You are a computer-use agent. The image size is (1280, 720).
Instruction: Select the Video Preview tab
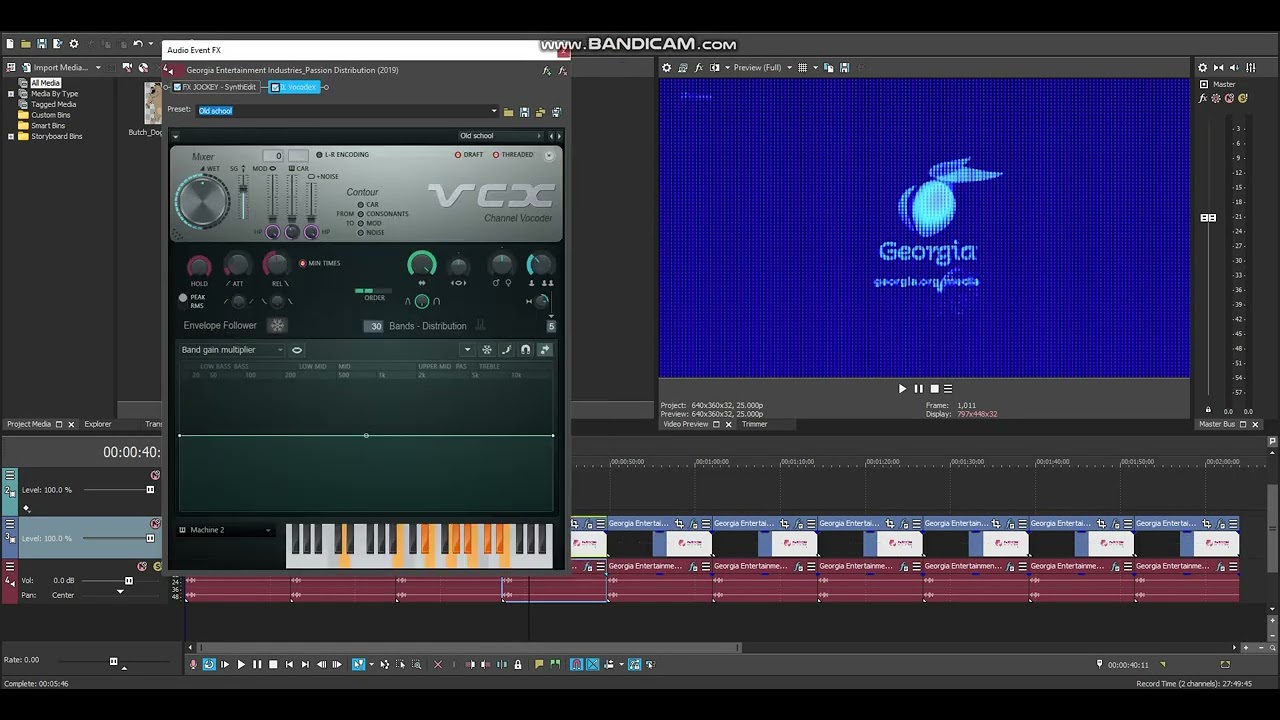686,424
